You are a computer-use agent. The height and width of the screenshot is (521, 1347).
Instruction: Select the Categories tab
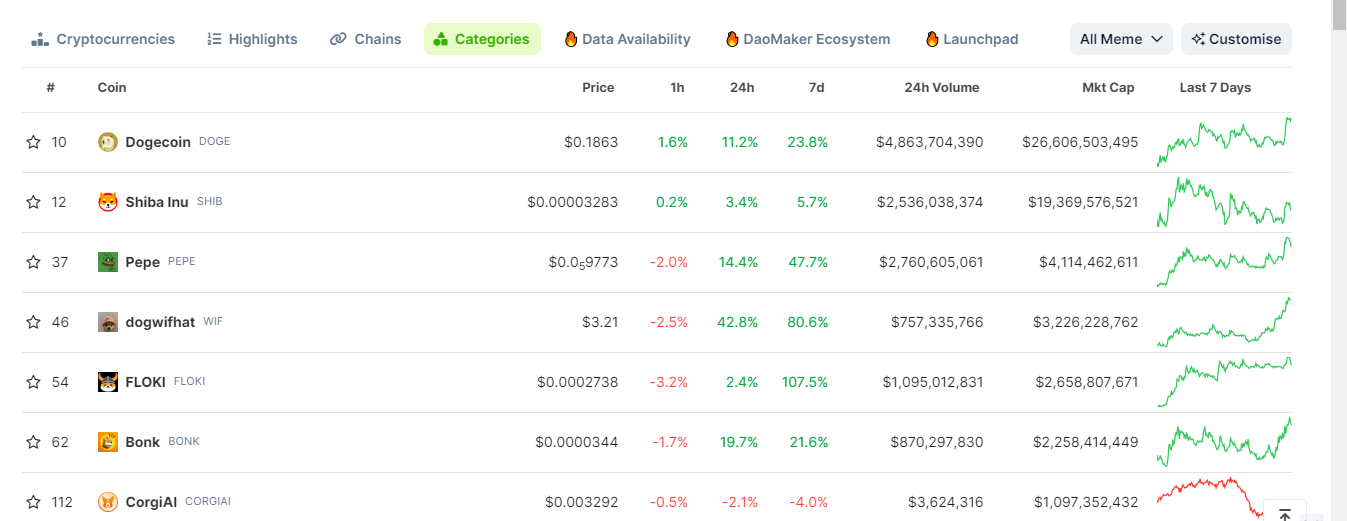[482, 39]
